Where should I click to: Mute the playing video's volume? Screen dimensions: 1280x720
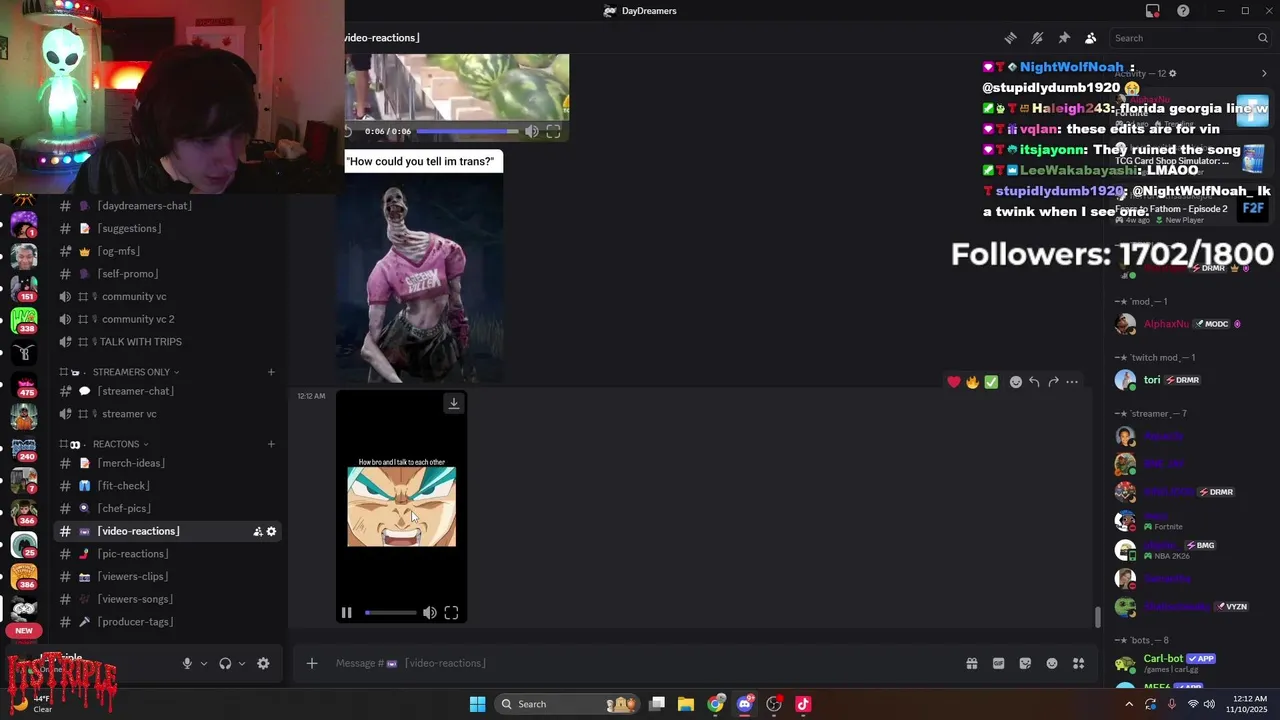429,613
